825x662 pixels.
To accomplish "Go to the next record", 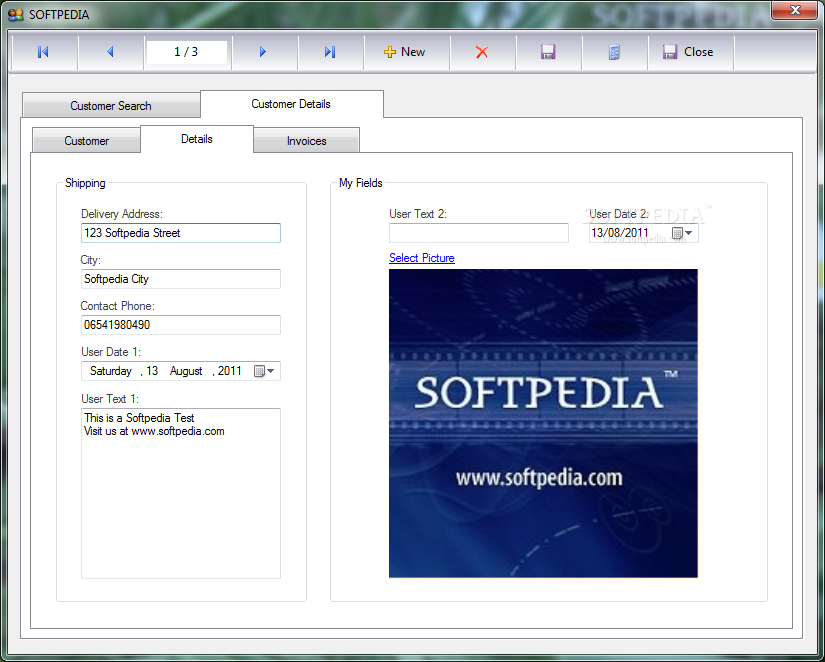I will click(x=263, y=52).
